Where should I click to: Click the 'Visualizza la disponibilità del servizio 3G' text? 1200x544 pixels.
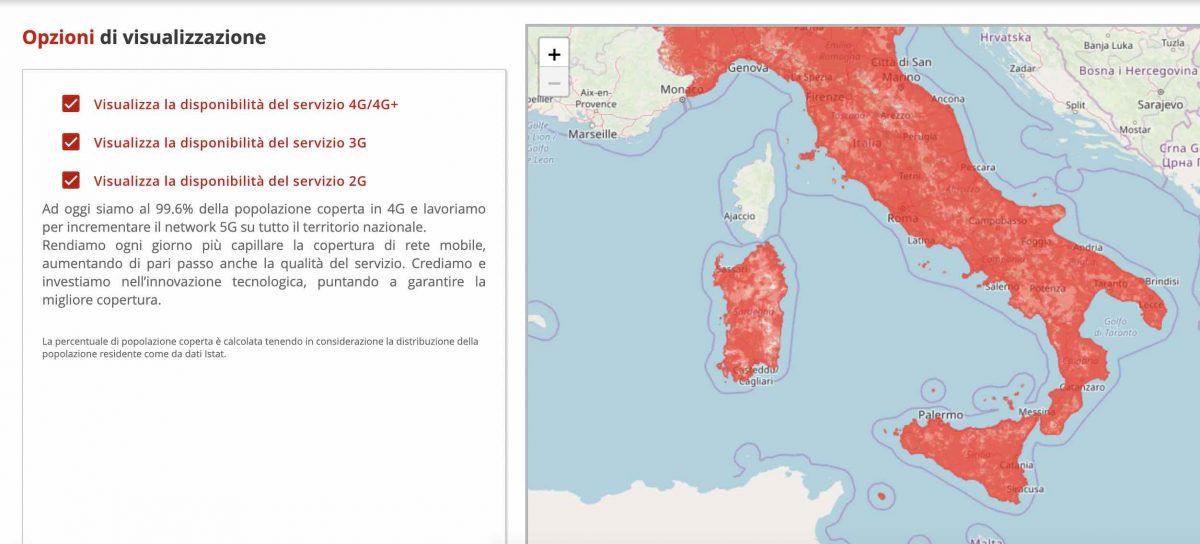click(229, 143)
